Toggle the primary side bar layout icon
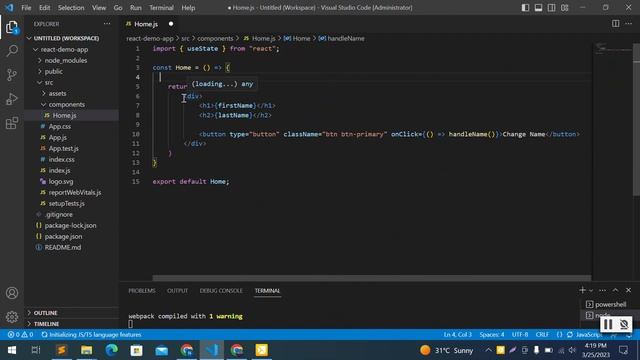The height and width of the screenshot is (360, 640). tap(525, 8)
